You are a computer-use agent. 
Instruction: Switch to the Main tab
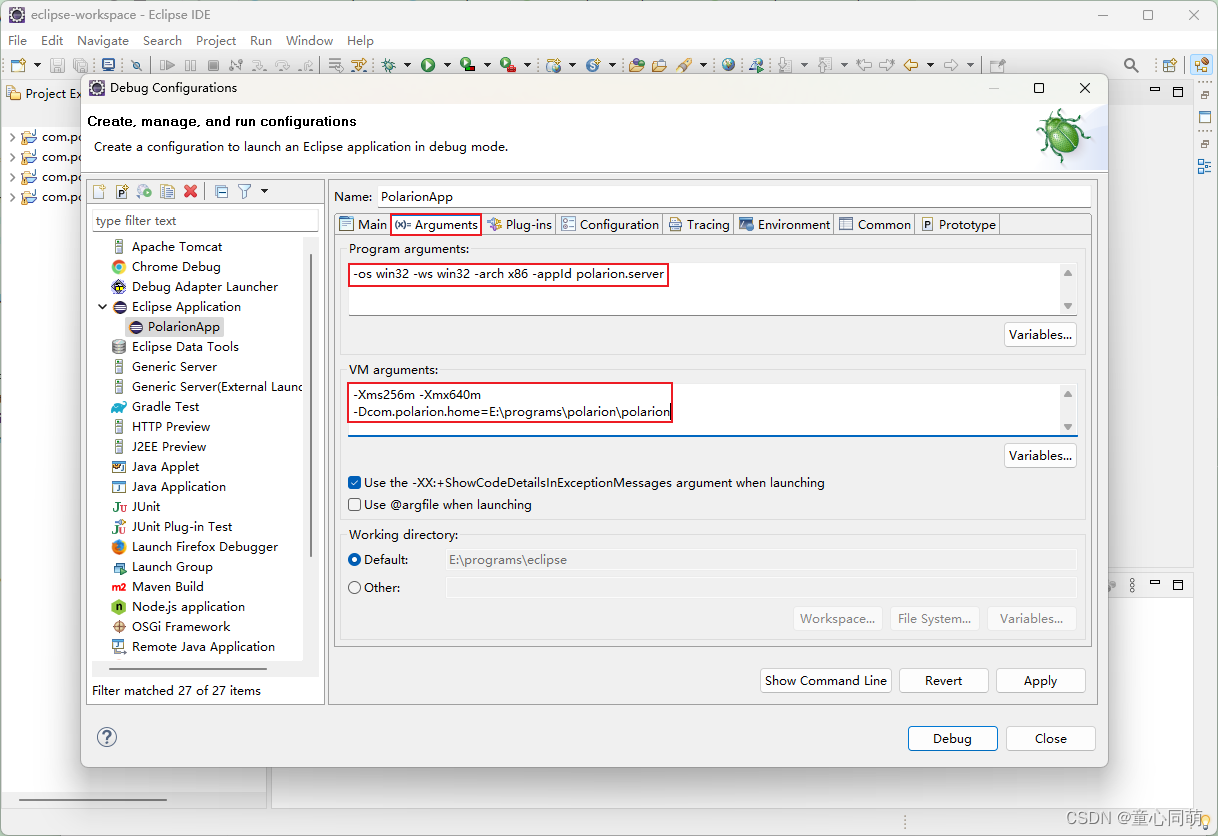pos(363,224)
